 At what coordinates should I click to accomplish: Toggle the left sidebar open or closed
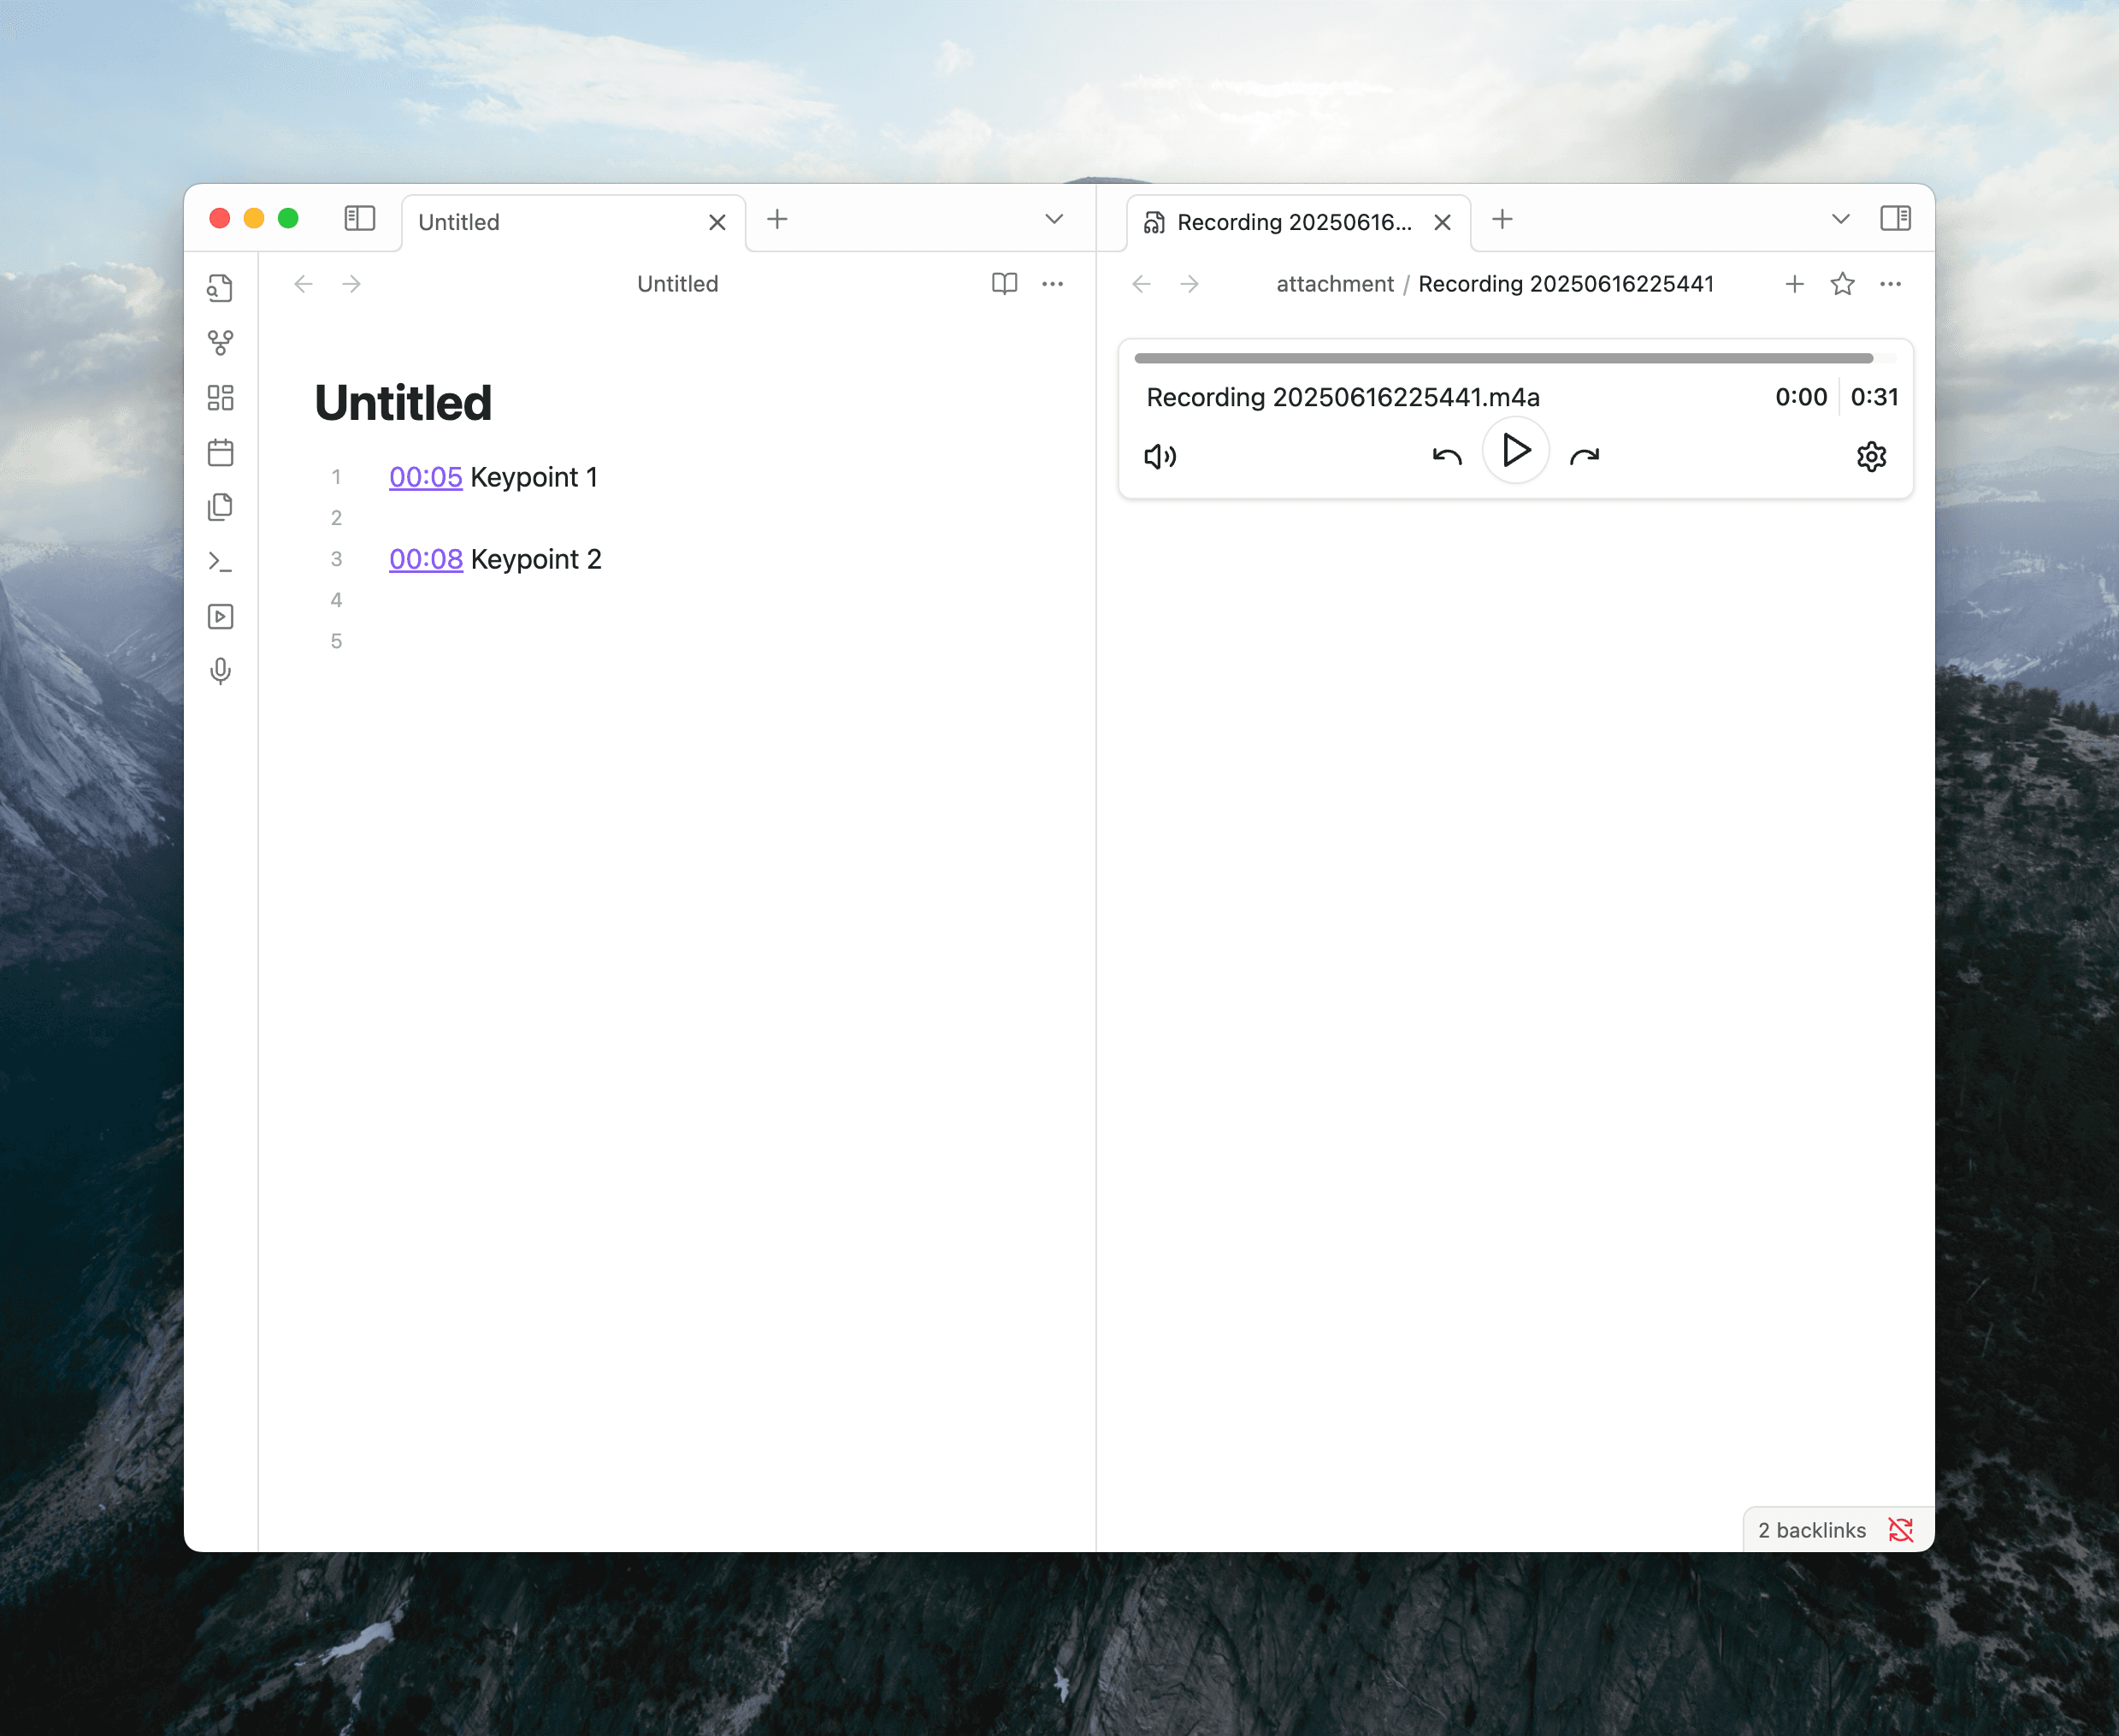coord(359,219)
